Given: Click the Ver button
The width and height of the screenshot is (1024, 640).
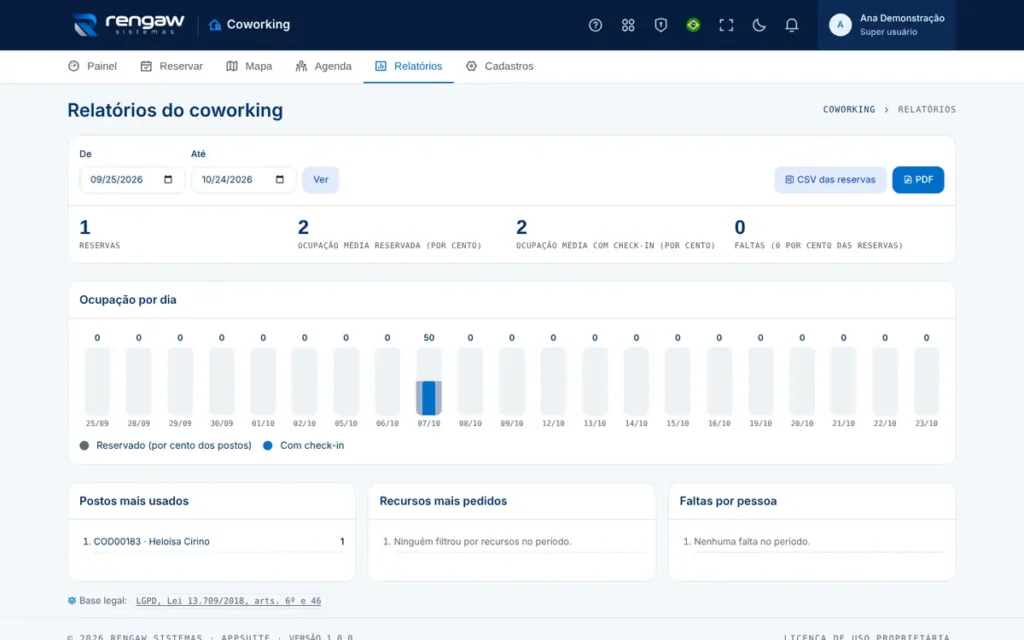Looking at the screenshot, I should point(321,180).
